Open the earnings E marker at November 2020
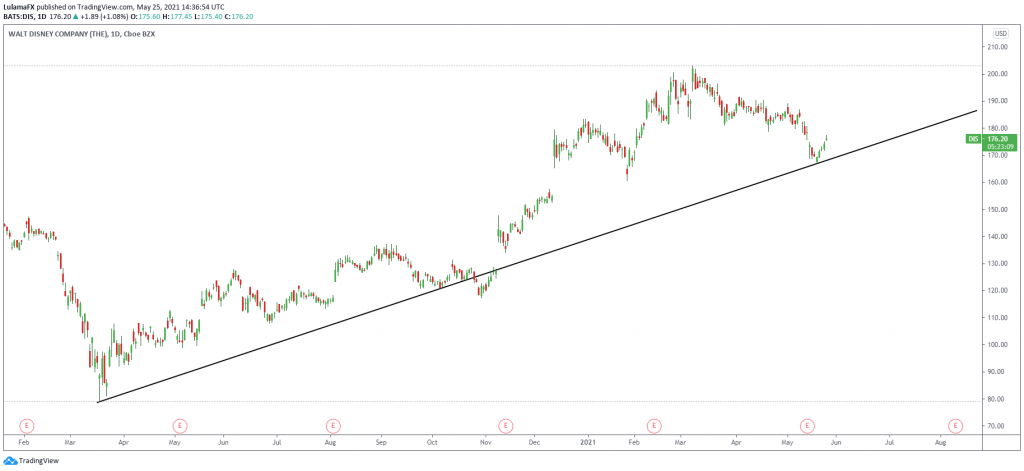 (505, 426)
